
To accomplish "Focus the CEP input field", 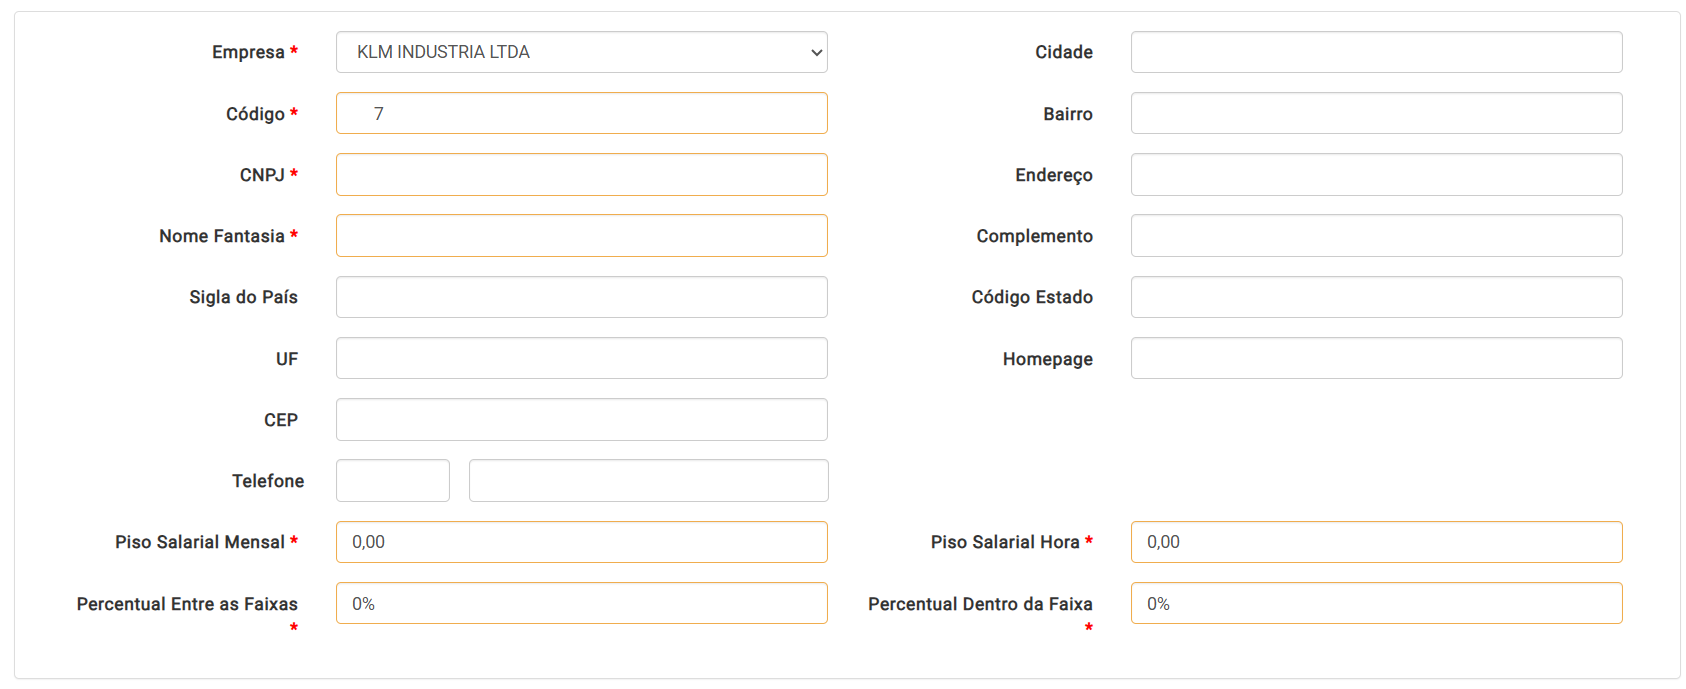I will point(580,420).
